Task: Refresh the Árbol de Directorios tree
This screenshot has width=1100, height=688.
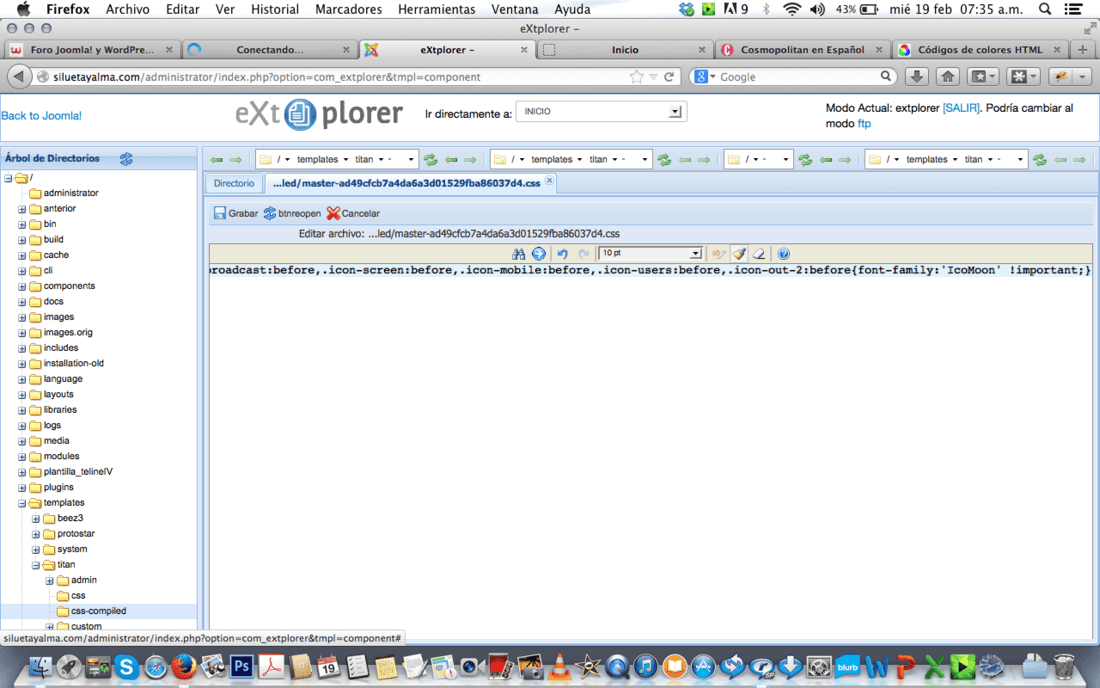Action: tap(126, 158)
